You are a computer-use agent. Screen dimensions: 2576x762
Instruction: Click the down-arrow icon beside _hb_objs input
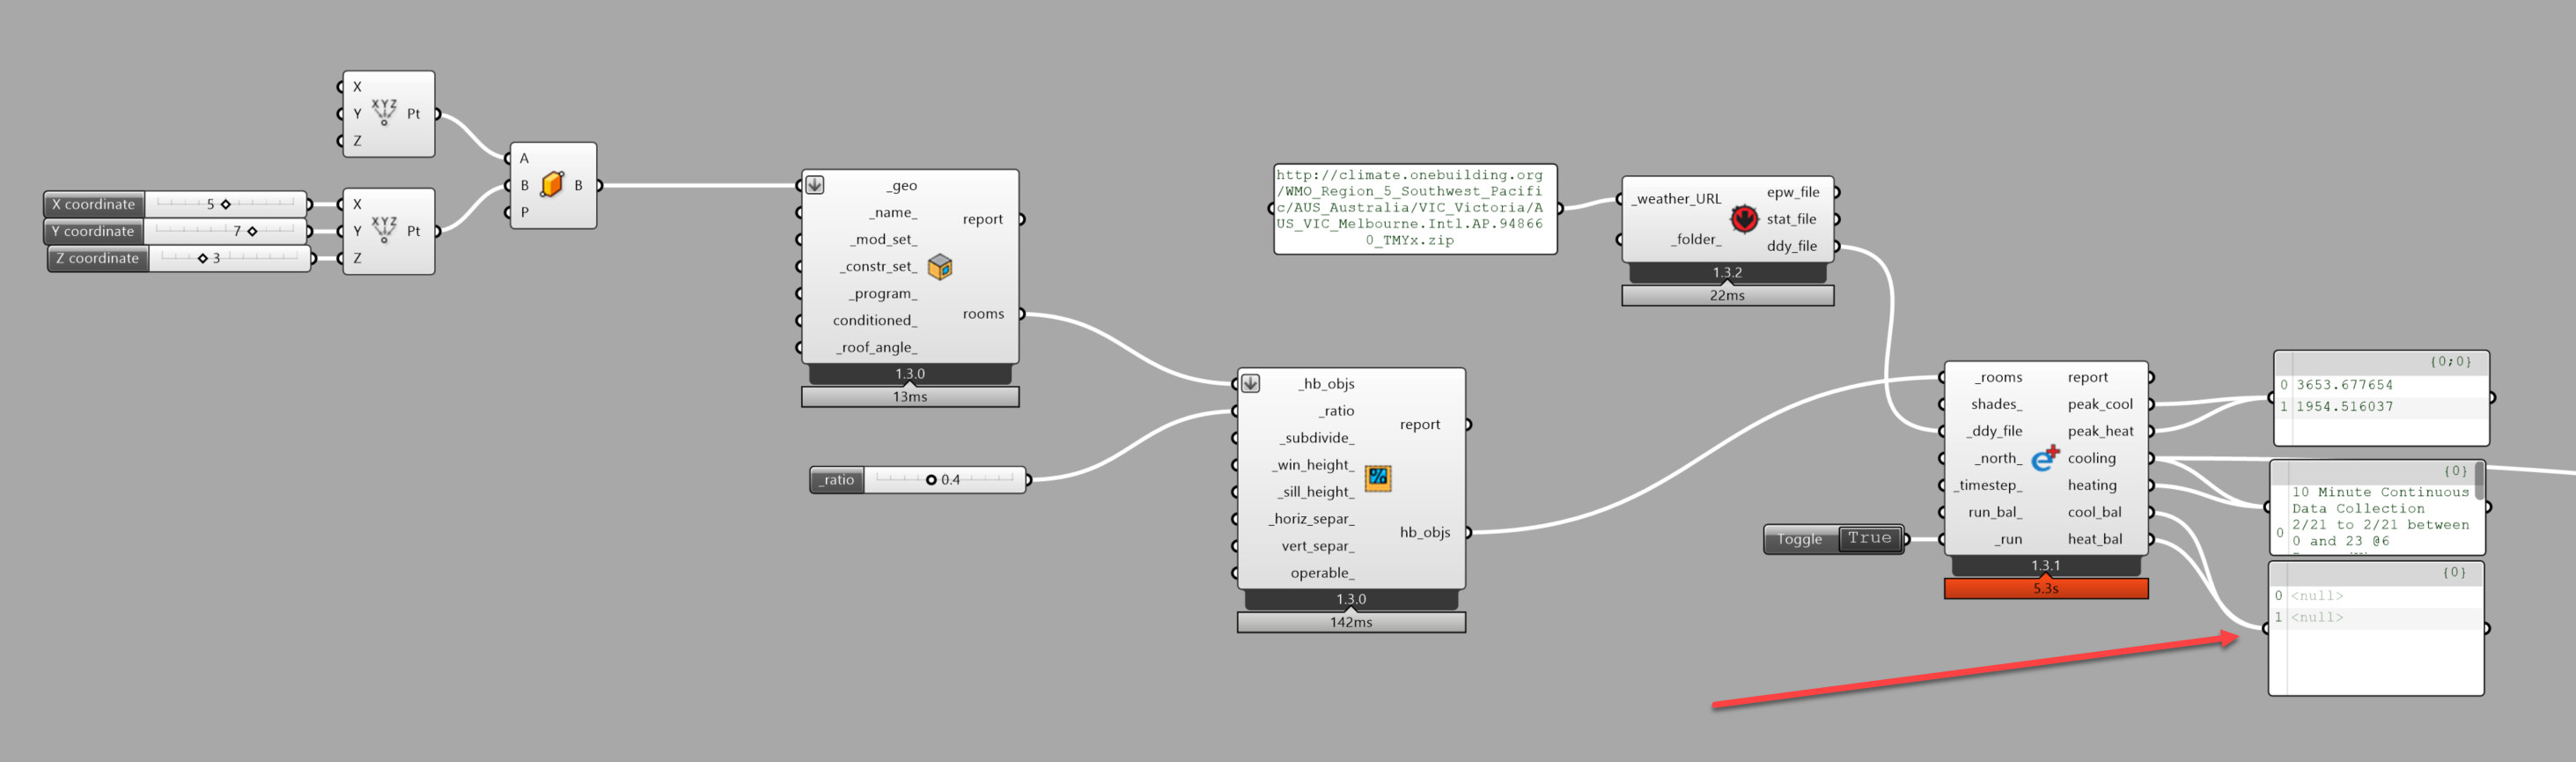[x=1250, y=383]
